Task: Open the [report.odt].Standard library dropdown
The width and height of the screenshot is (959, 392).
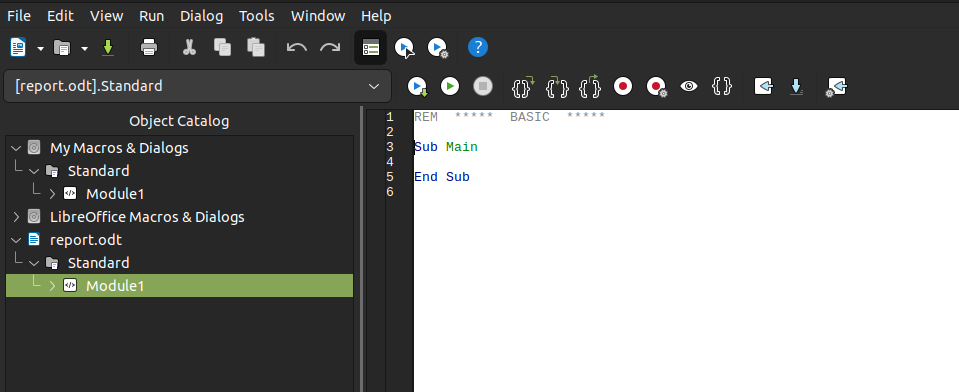Action: 197,86
